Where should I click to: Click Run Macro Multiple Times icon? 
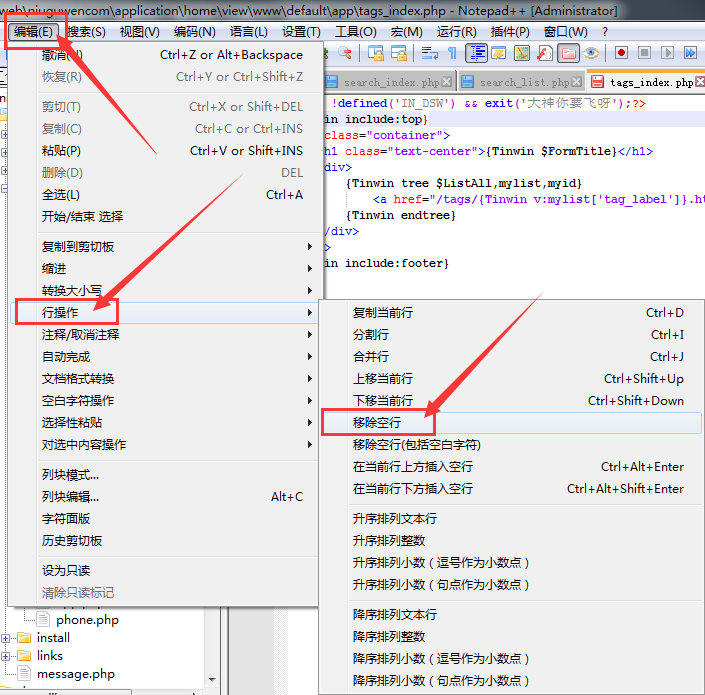(x=690, y=53)
